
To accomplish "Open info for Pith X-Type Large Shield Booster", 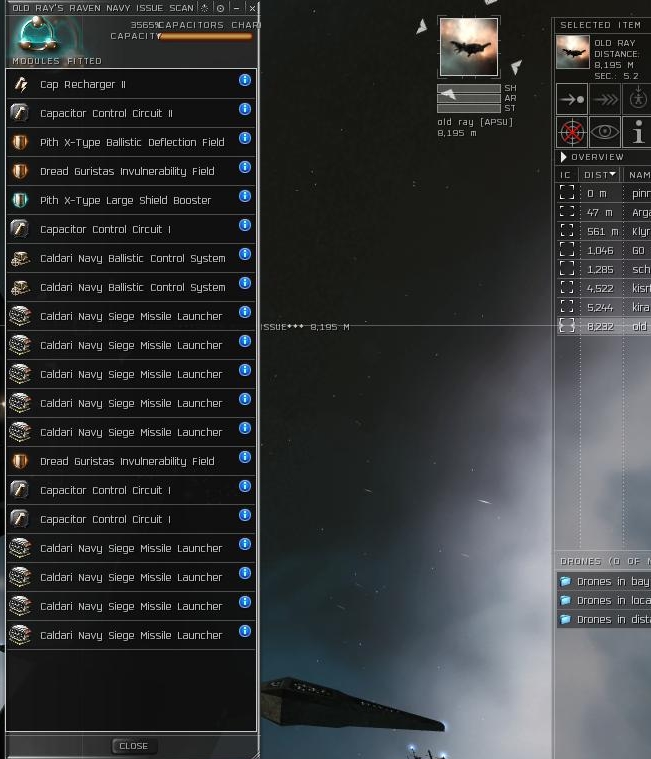I will [245, 196].
